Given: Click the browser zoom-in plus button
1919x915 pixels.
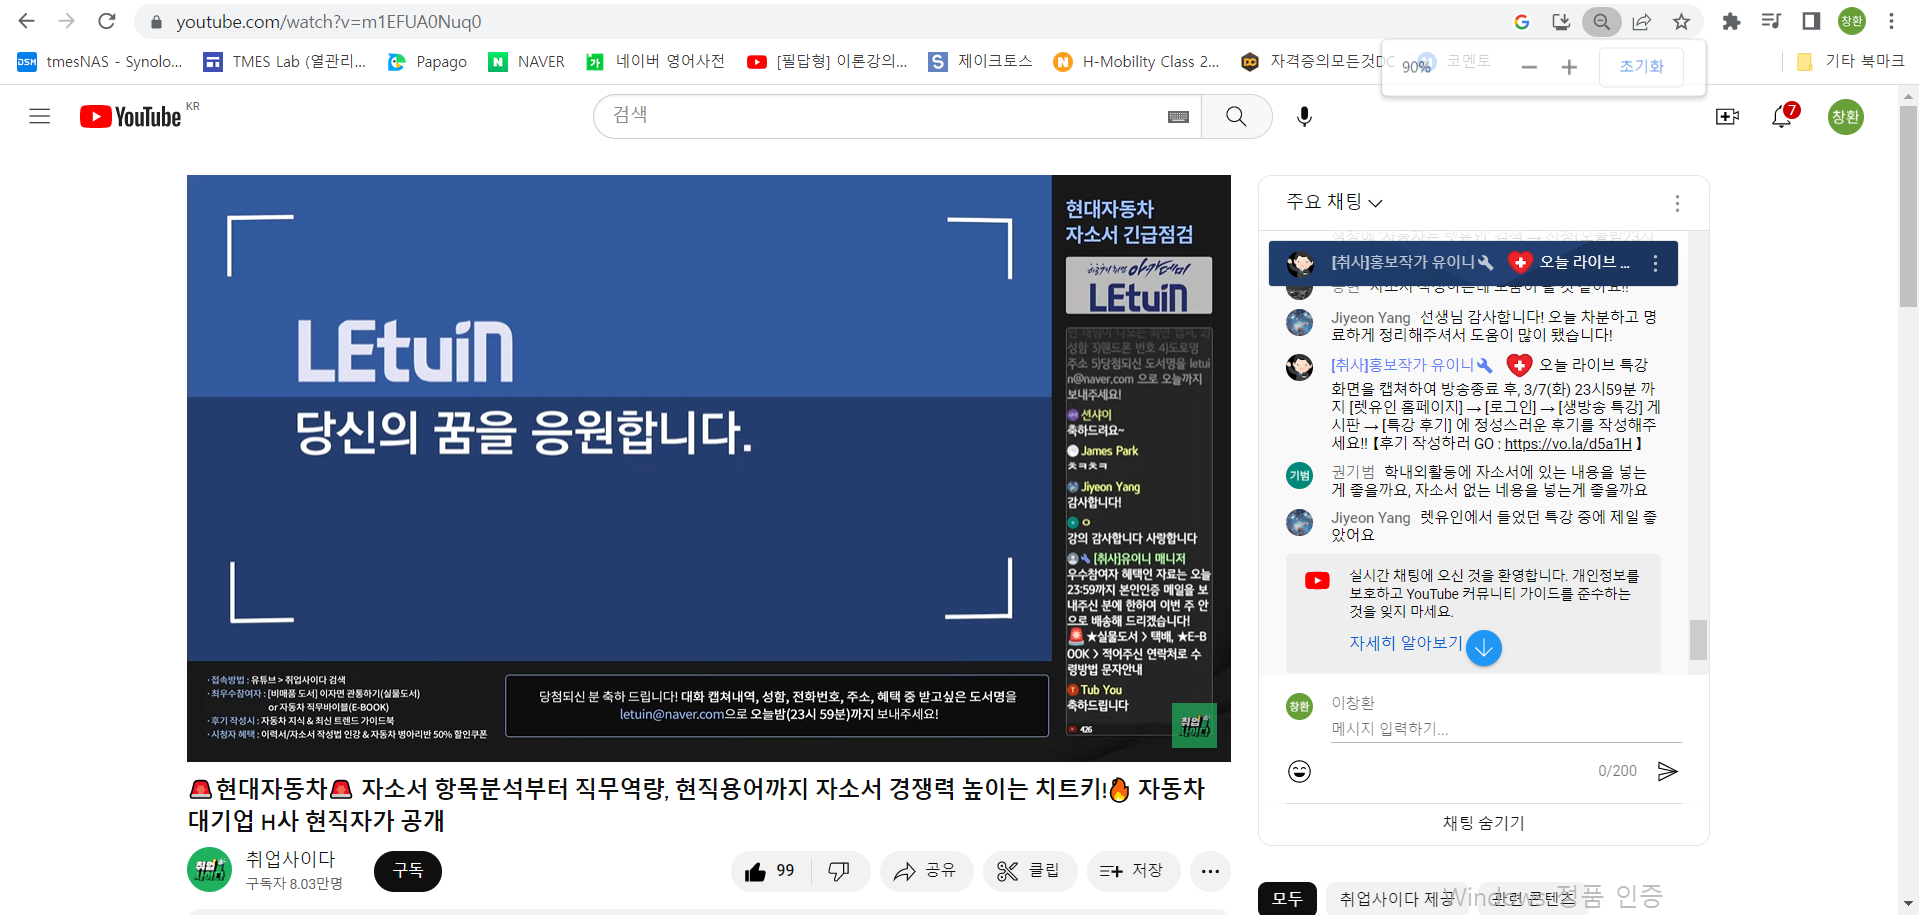Looking at the screenshot, I should click(x=1569, y=67).
